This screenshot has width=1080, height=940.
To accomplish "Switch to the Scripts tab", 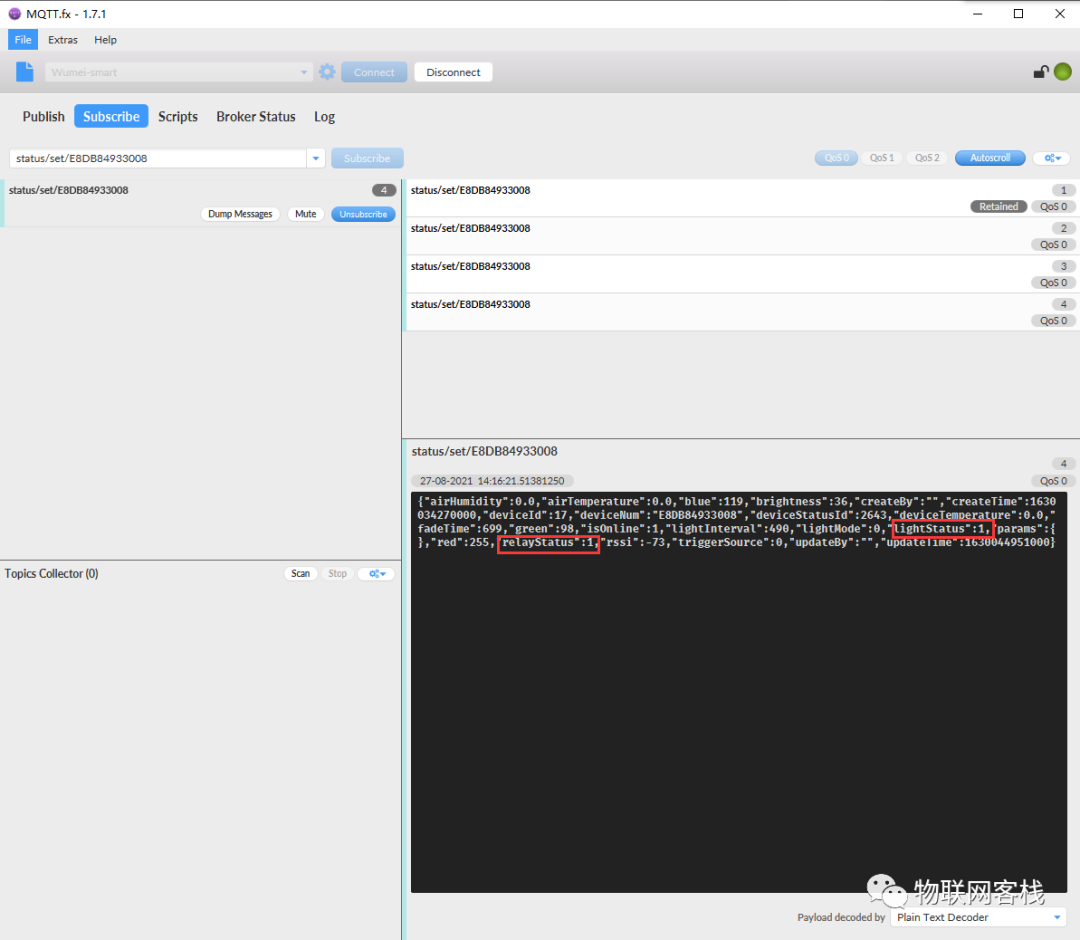I will tap(178, 116).
